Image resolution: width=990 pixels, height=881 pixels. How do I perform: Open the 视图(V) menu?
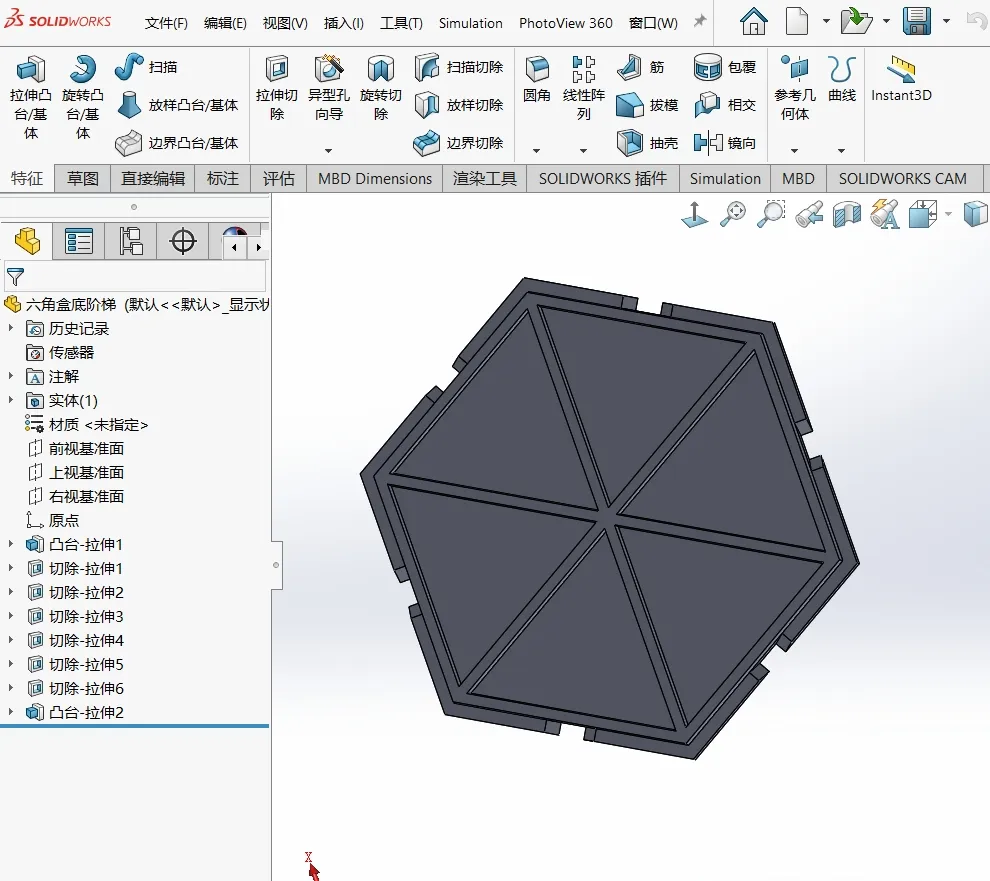(285, 23)
